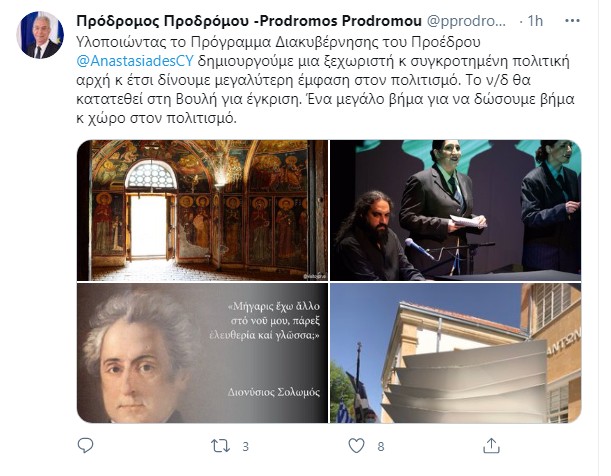The image size is (611, 476).
Task: Open the stage performers photo
Action: point(456,210)
